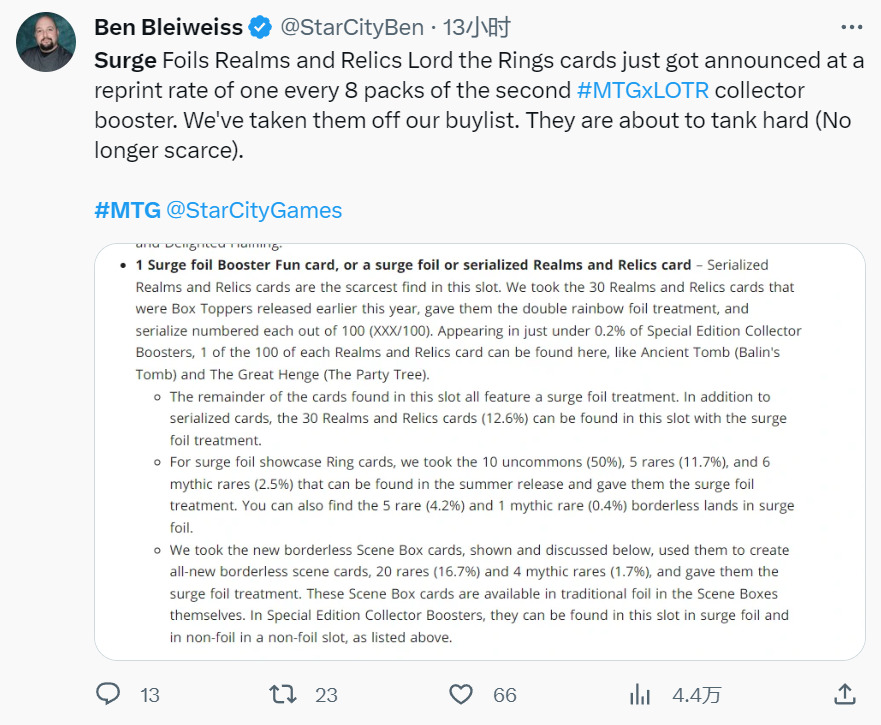This screenshot has height=725, width=881.
Task: Click the reply speech bubble icon
Action: pyautogui.click(x=108, y=694)
